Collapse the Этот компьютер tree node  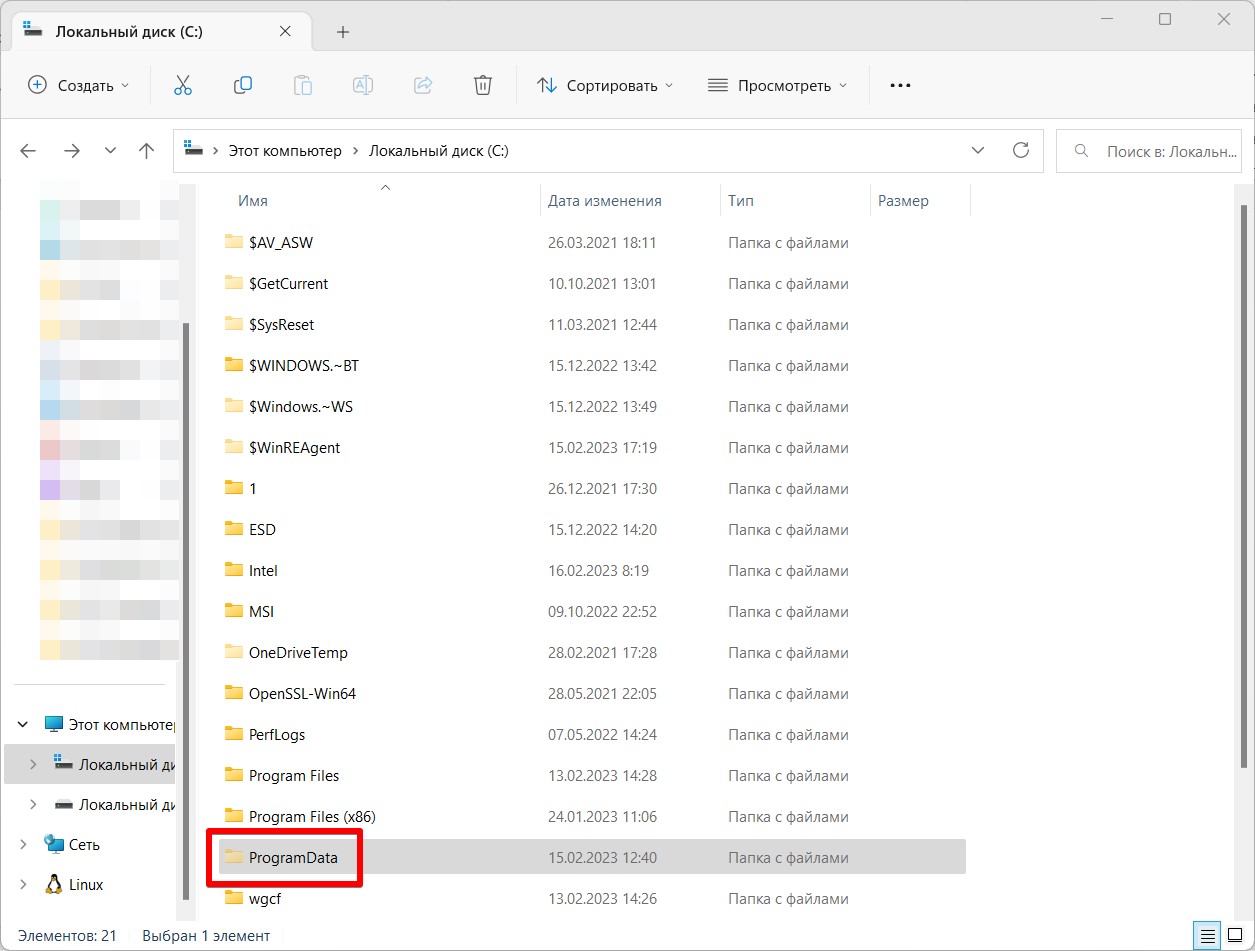(x=23, y=724)
